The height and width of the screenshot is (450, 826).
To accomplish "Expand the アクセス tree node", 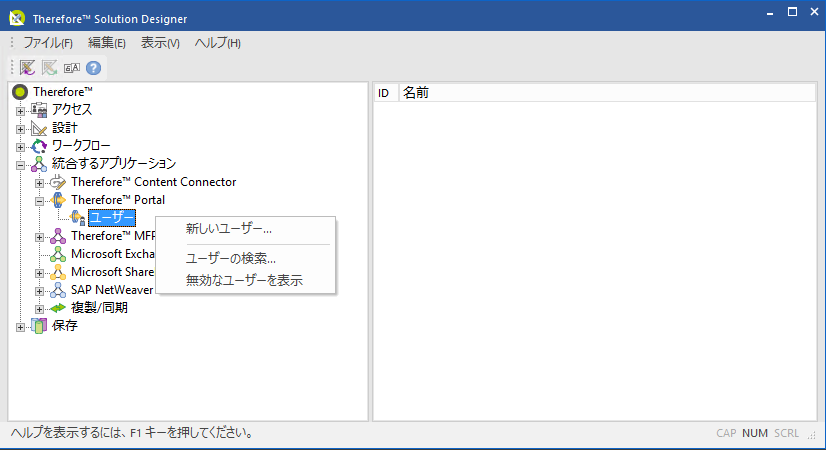I will coord(20,111).
